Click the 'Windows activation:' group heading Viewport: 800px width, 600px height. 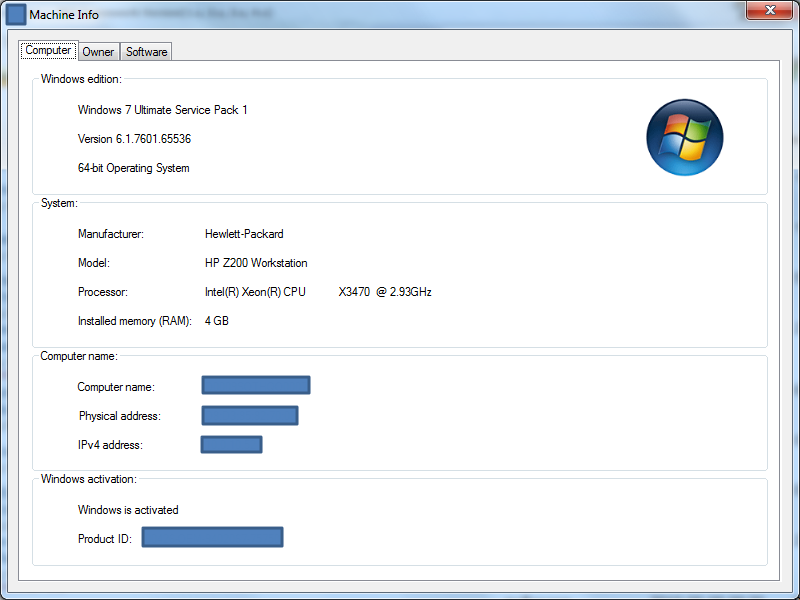pyautogui.click(x=89, y=479)
